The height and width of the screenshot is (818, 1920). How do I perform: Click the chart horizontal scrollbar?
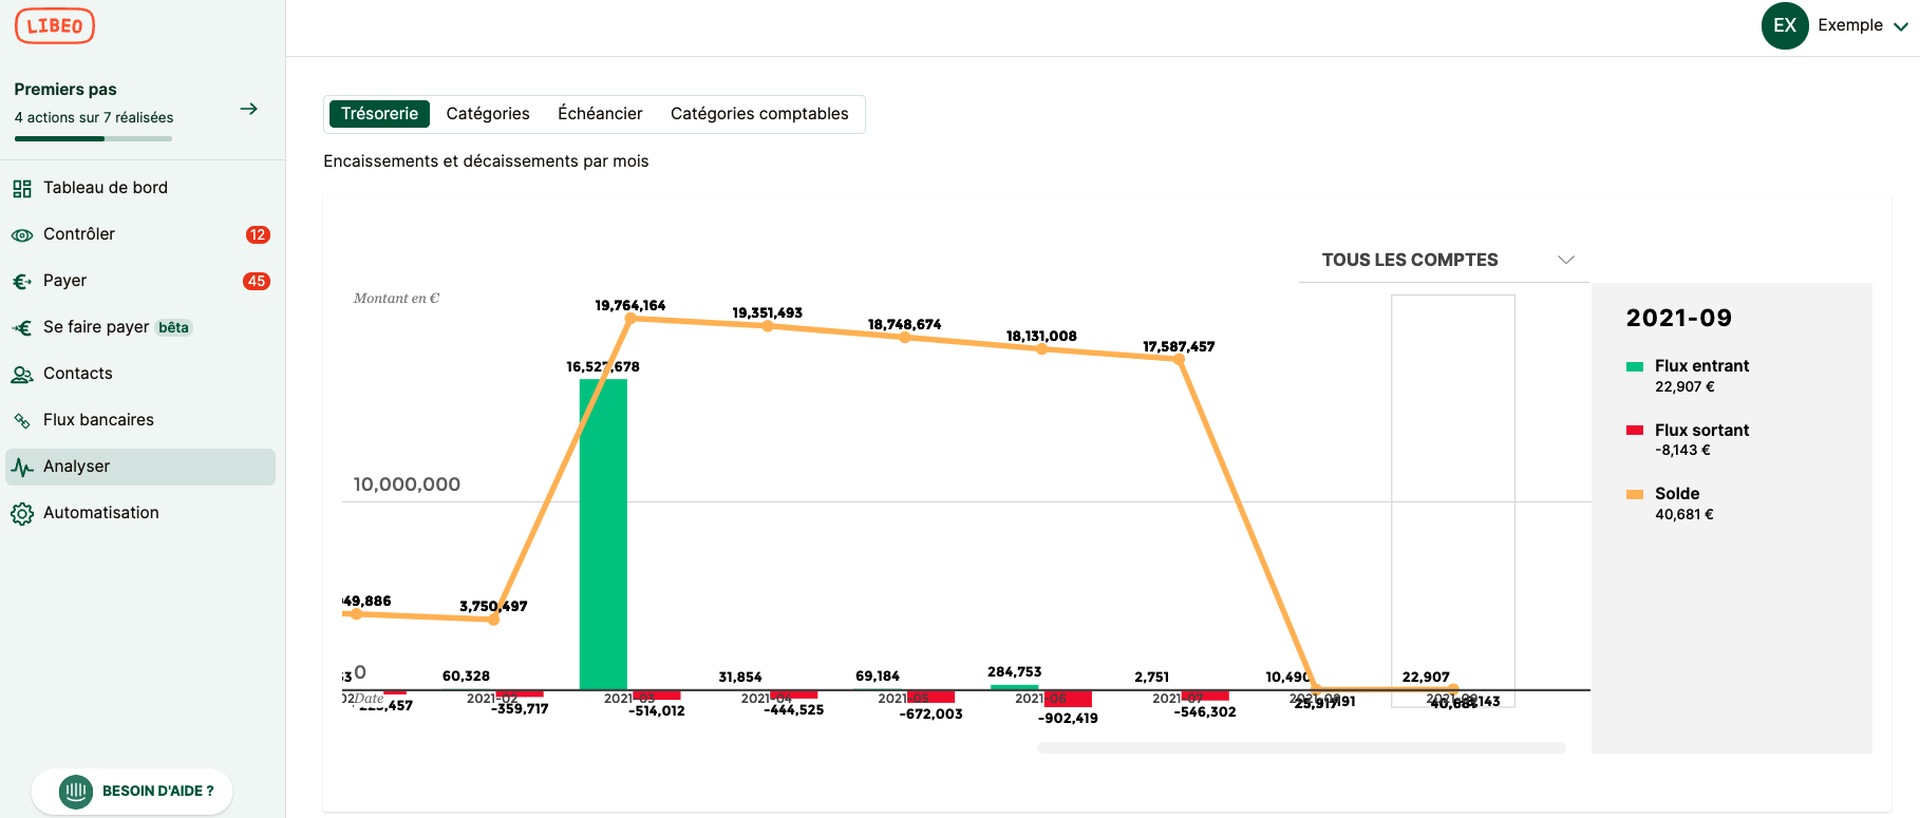pos(1301,748)
